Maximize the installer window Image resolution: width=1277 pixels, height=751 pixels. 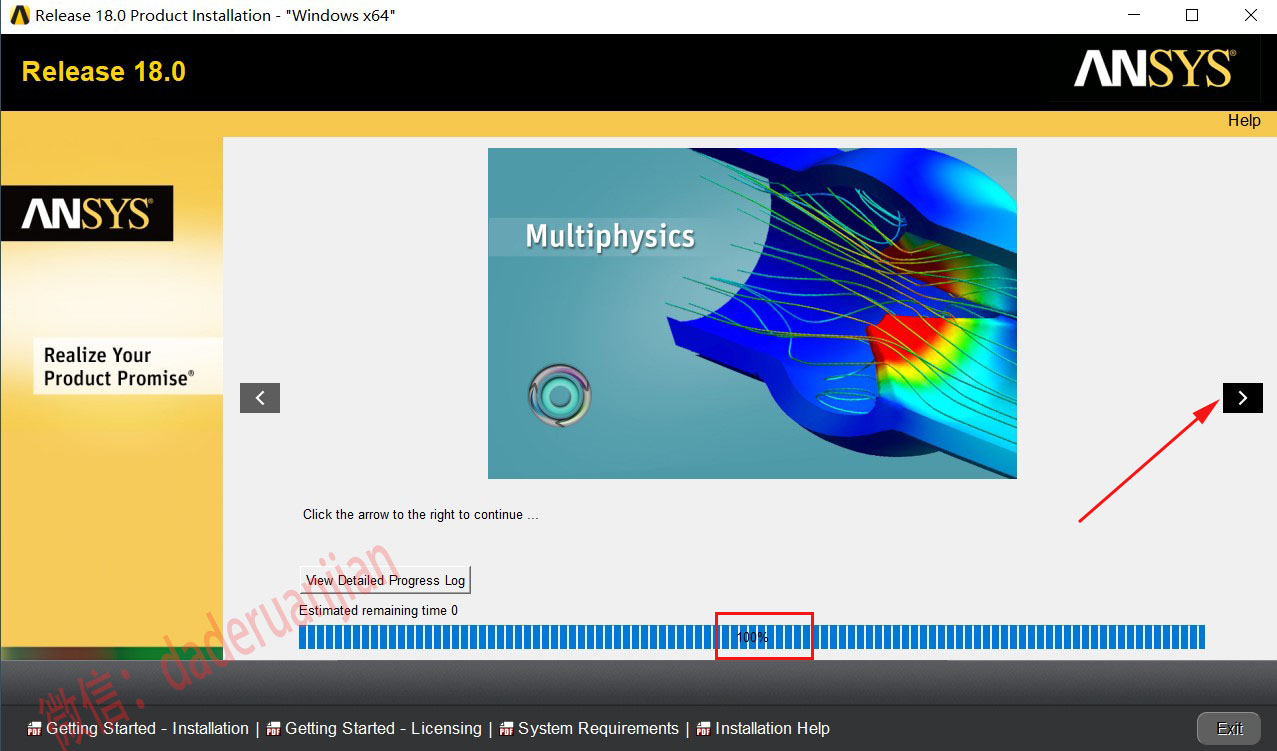coord(1192,16)
